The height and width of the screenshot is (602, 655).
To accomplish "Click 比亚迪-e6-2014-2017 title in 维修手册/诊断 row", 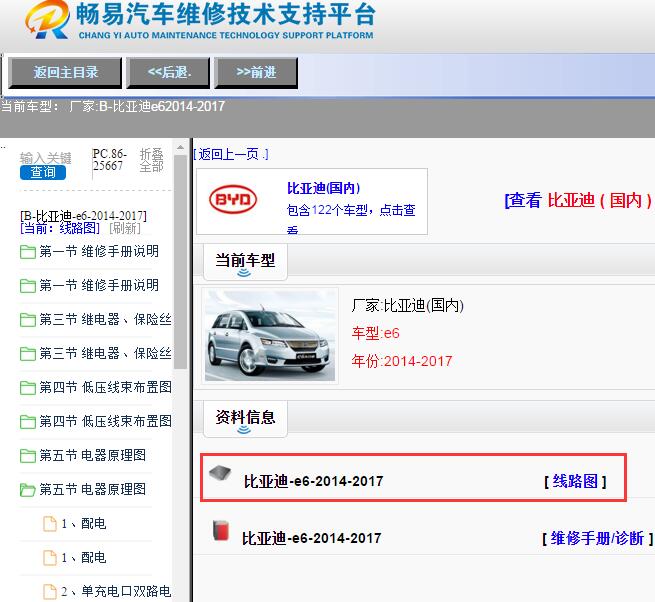I will point(312,538).
